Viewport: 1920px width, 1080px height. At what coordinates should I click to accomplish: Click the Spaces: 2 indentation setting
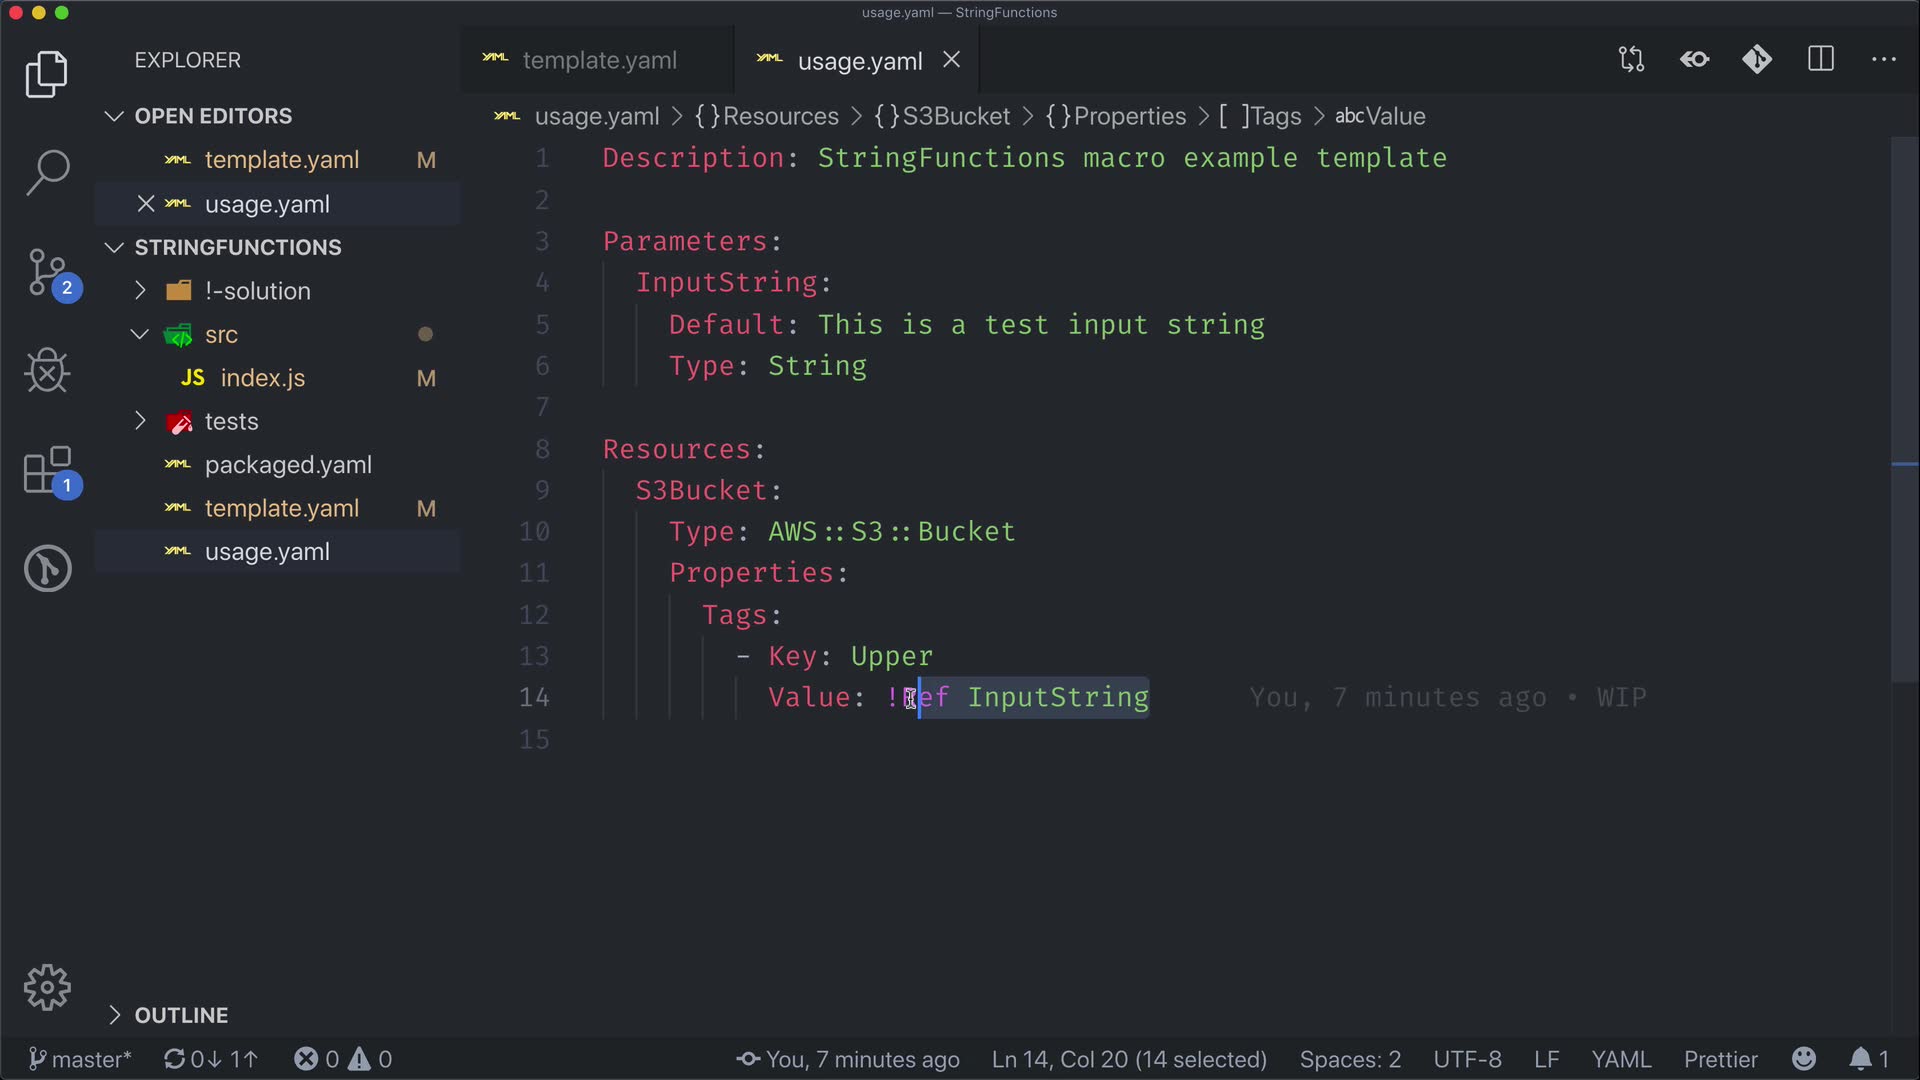(x=1349, y=1059)
